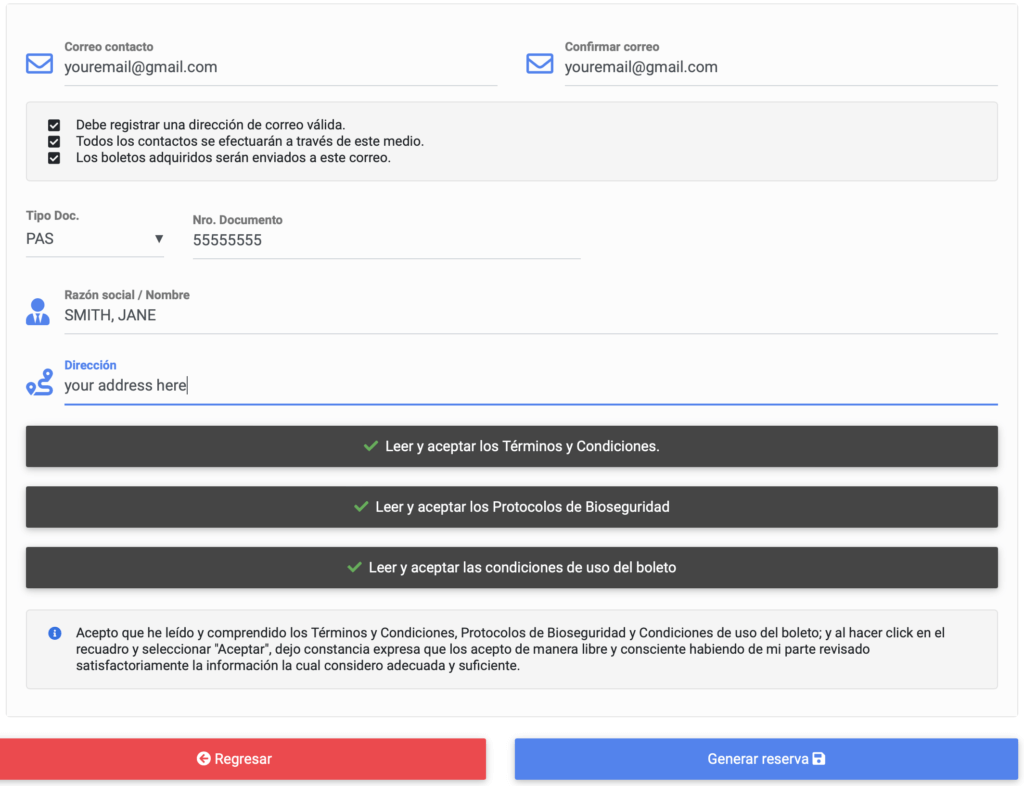The image size is (1024, 786).
Task: Click the save disk icon in Generar reserva
Action: click(x=819, y=759)
